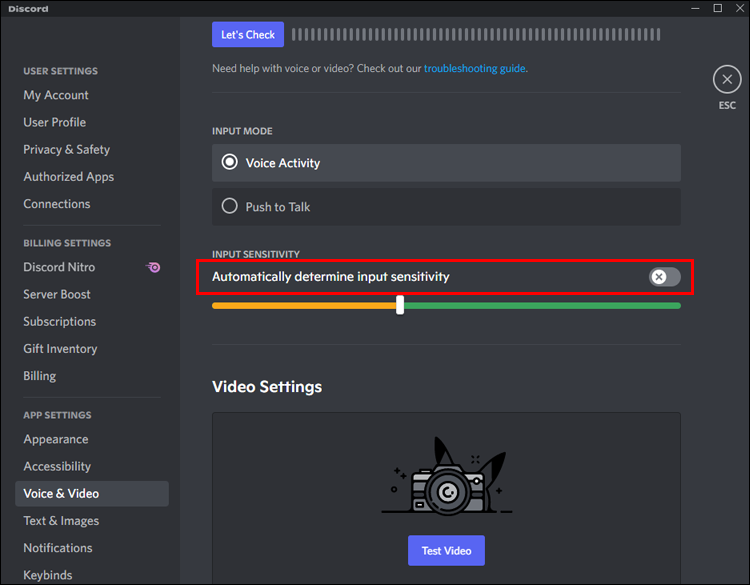This screenshot has height=585, width=750.
Task: Click the mic test level meter
Action: click(476, 34)
